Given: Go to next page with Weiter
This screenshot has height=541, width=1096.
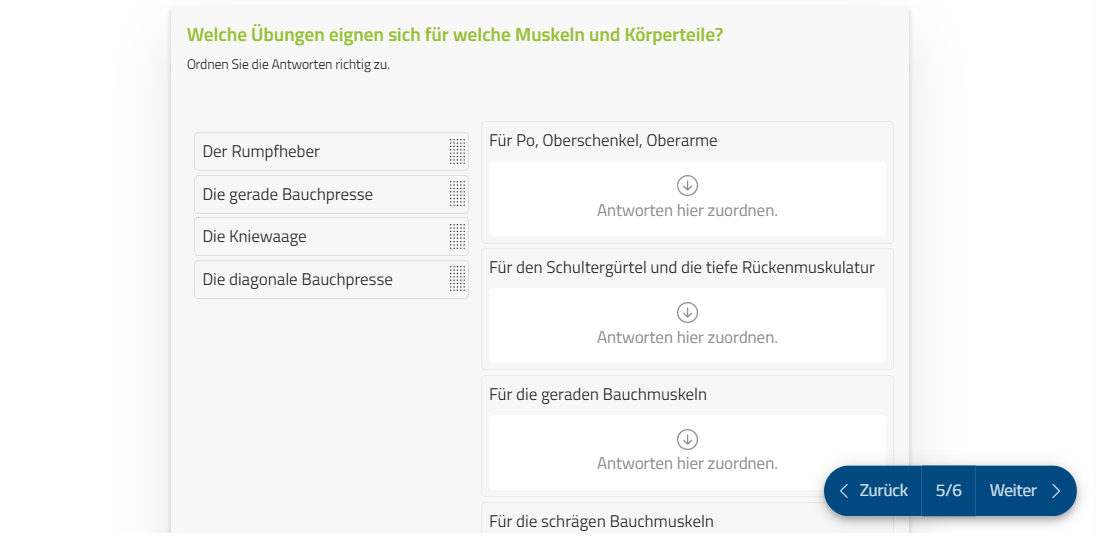Looking at the screenshot, I should pos(1025,491).
